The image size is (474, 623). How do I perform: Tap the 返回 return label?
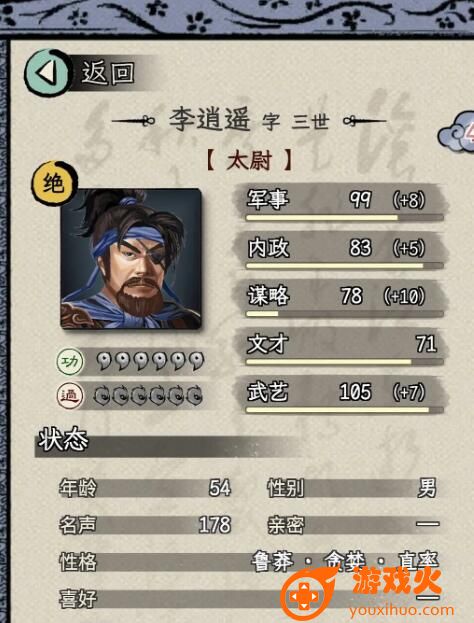coord(108,74)
